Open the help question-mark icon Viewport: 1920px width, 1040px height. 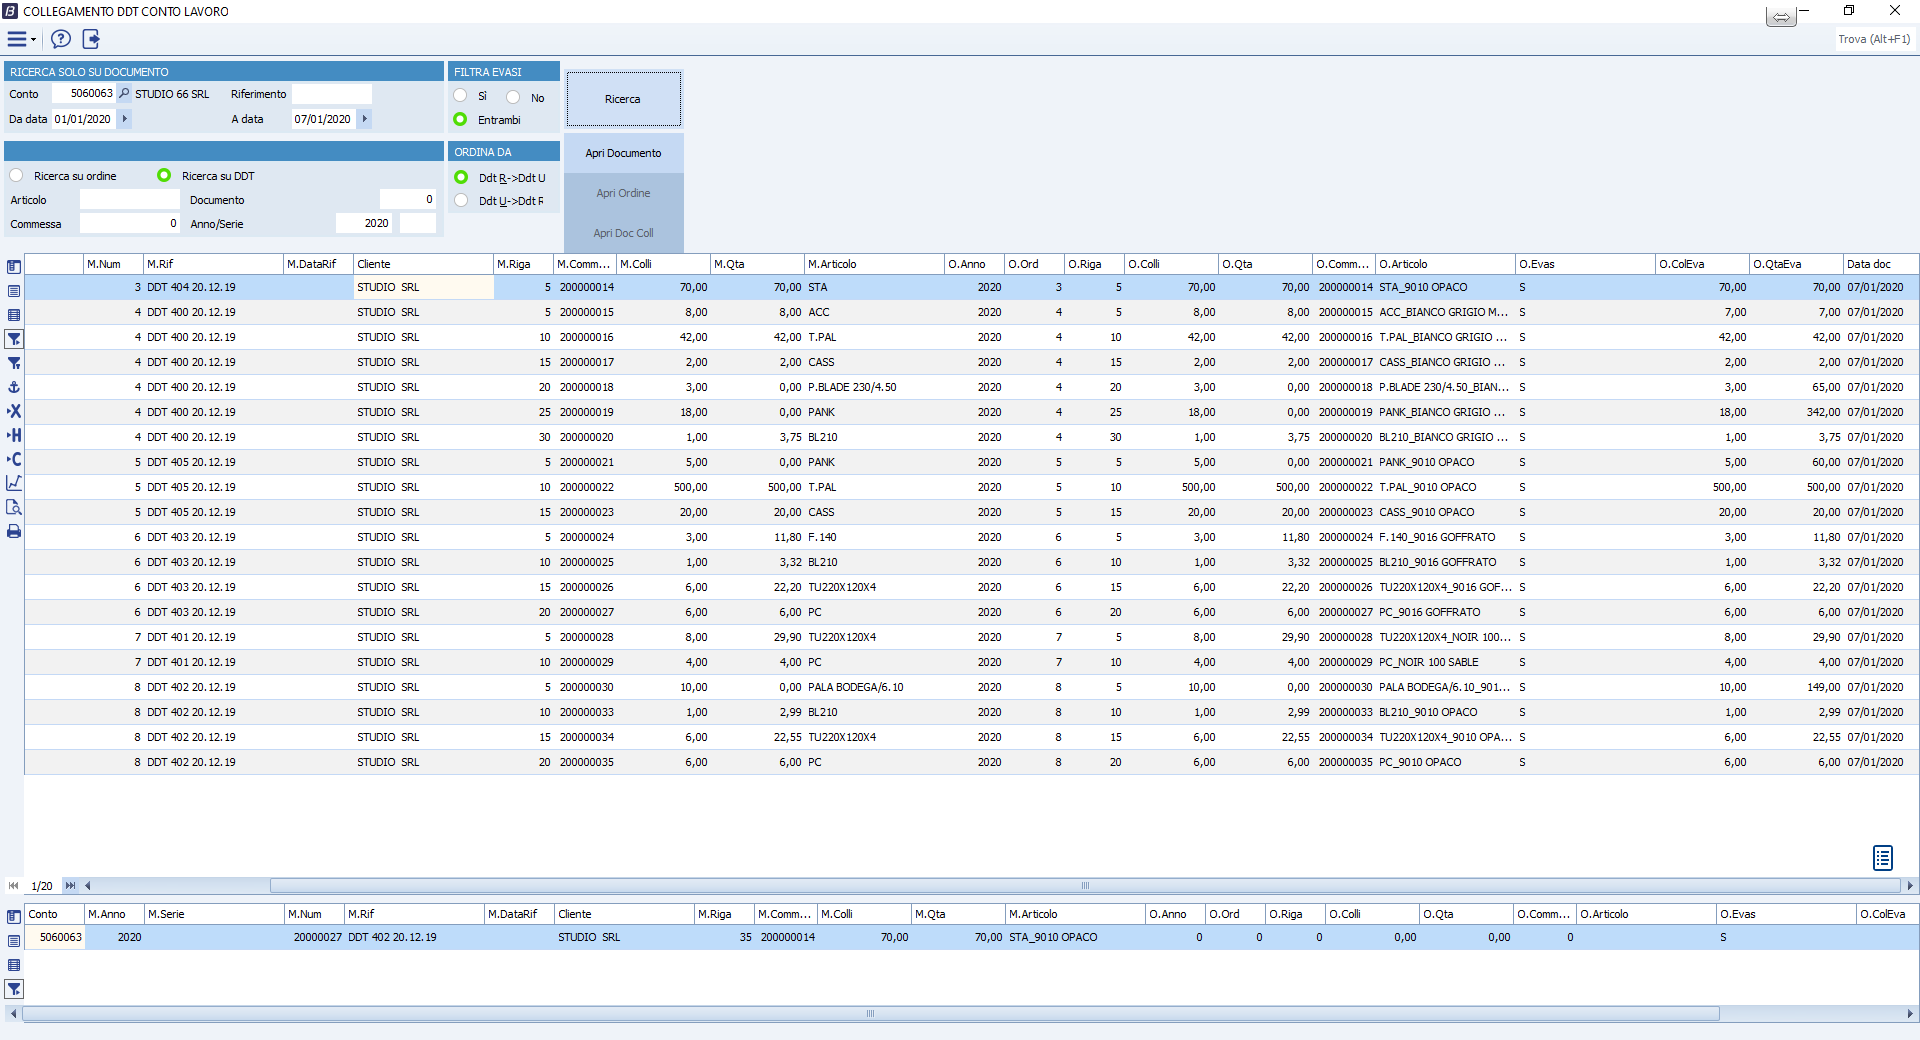click(x=61, y=39)
